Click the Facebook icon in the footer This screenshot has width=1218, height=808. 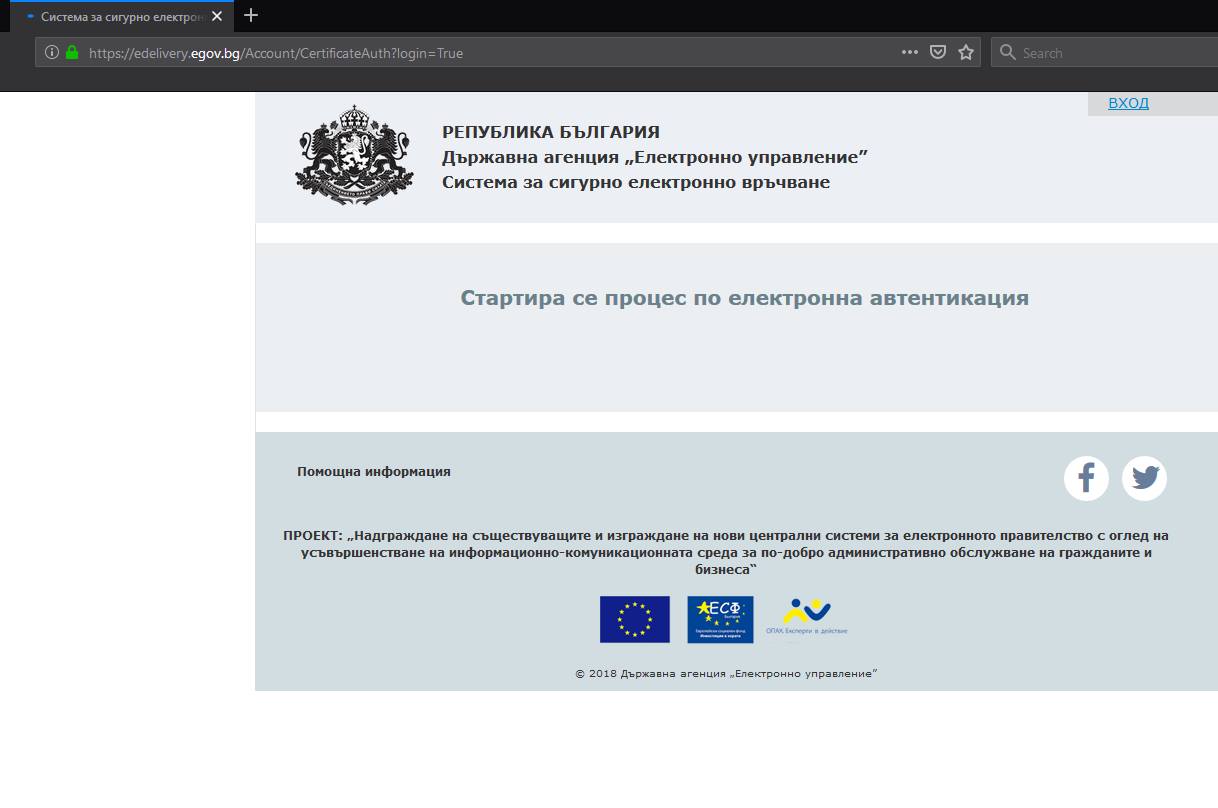pyautogui.click(x=1086, y=478)
